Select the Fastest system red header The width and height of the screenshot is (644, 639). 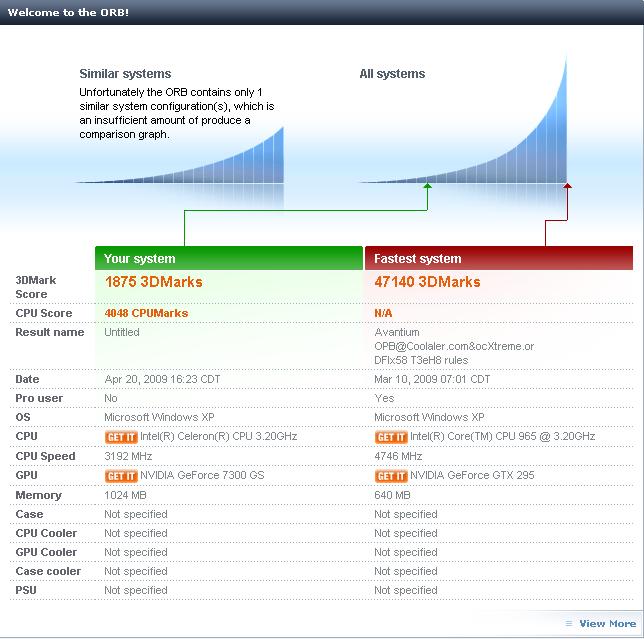pyautogui.click(x=499, y=258)
